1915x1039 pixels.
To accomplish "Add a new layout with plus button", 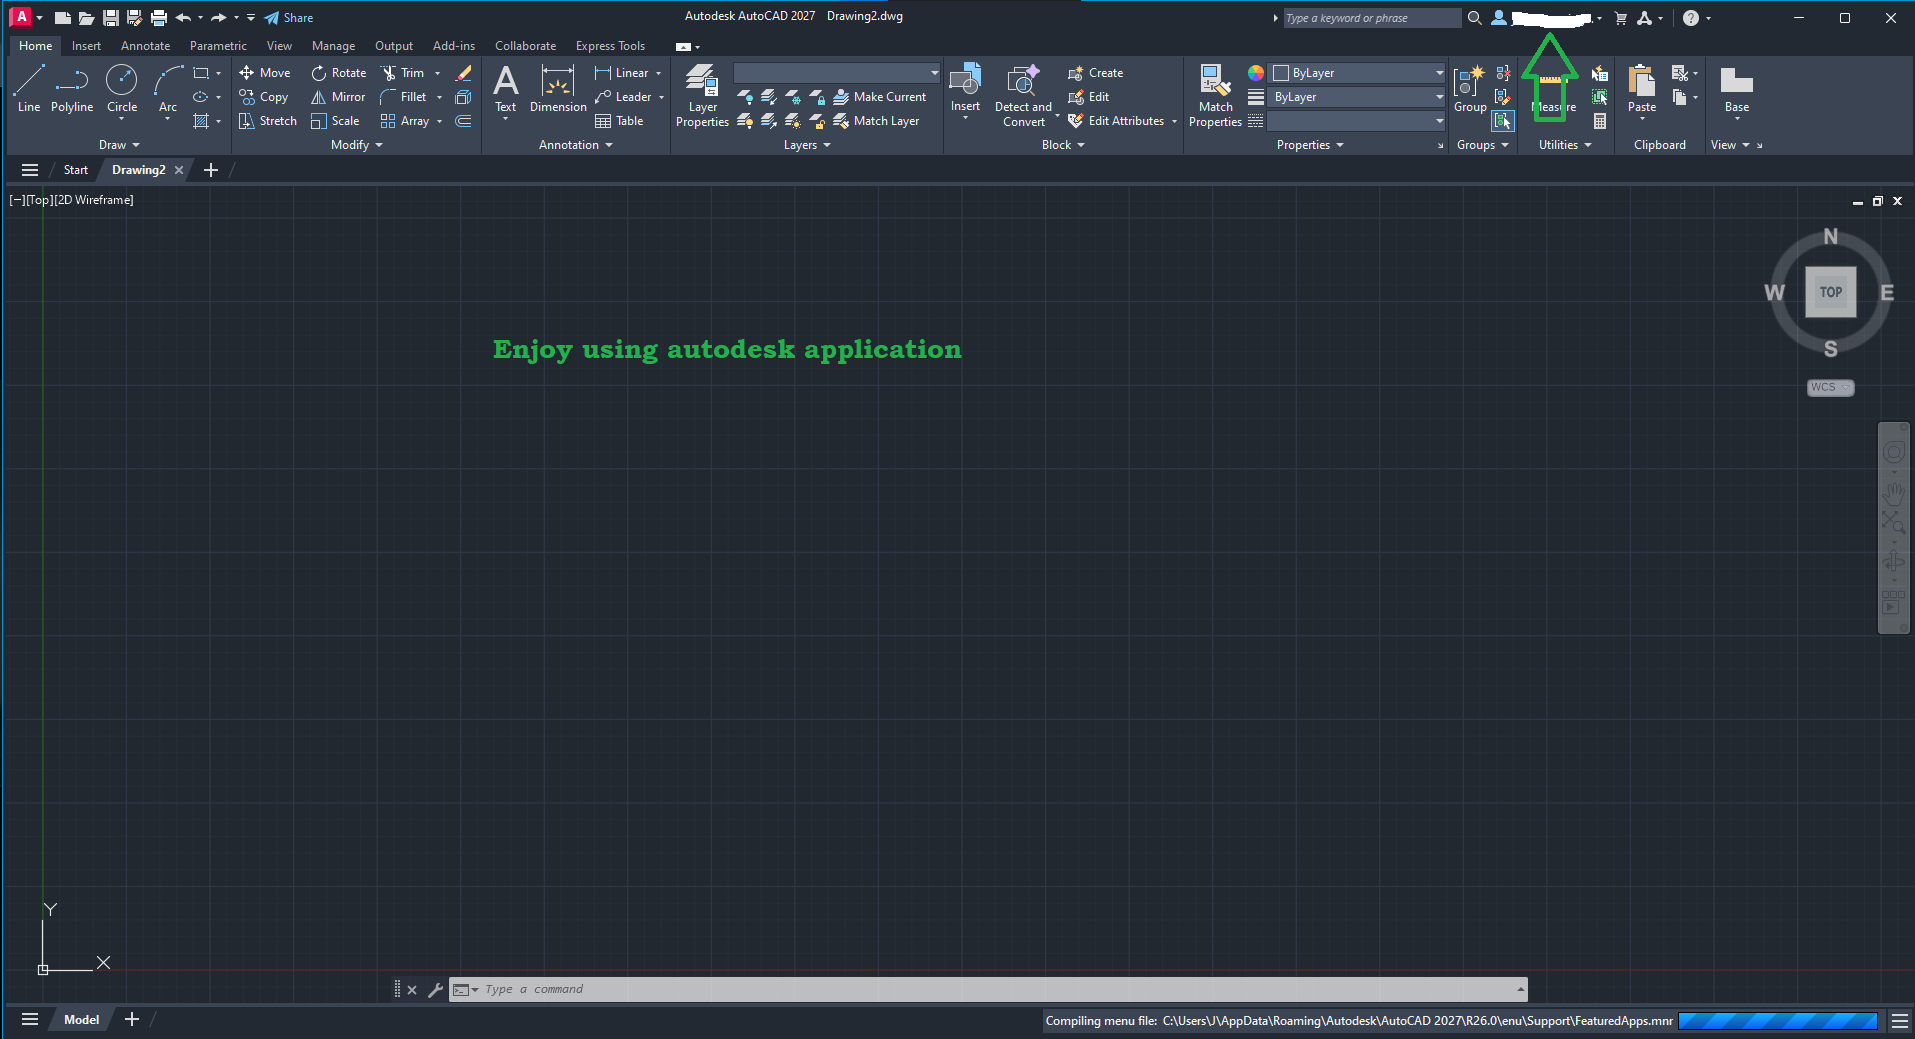I will click(132, 1020).
